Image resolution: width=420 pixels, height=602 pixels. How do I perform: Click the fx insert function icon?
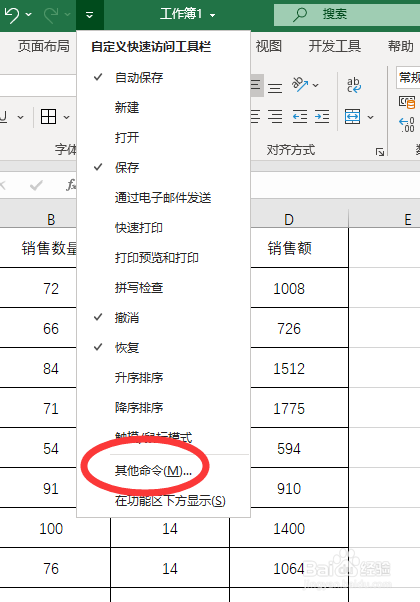click(x=71, y=185)
